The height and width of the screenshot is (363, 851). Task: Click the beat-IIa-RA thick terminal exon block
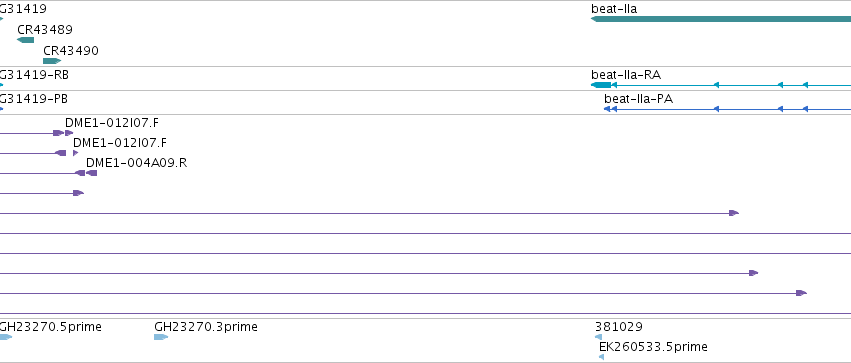[601, 85]
